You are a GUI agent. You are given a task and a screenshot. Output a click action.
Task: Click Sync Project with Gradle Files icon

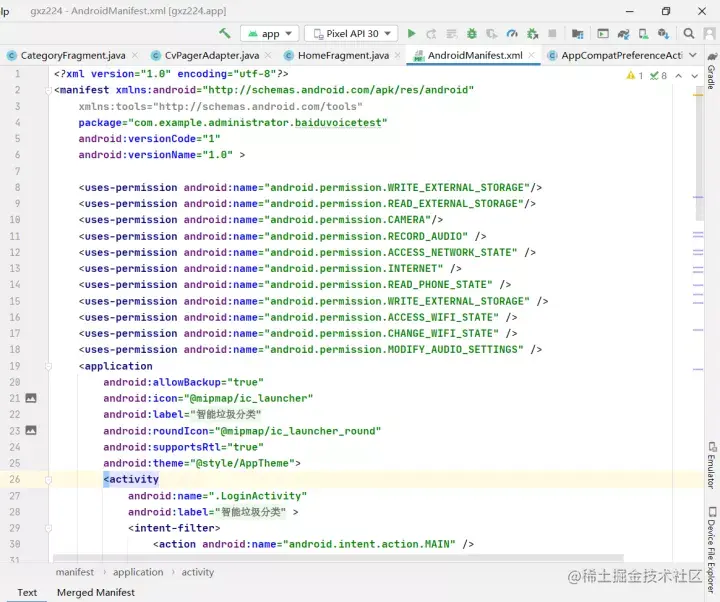623,34
